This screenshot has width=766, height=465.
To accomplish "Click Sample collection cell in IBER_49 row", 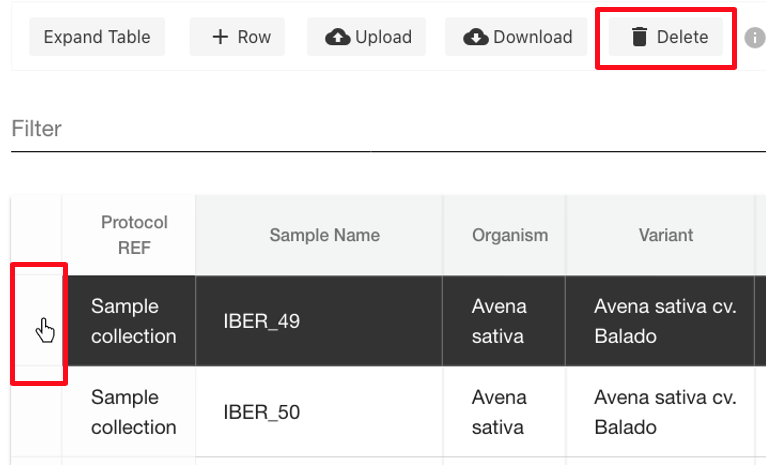I will coord(128,321).
